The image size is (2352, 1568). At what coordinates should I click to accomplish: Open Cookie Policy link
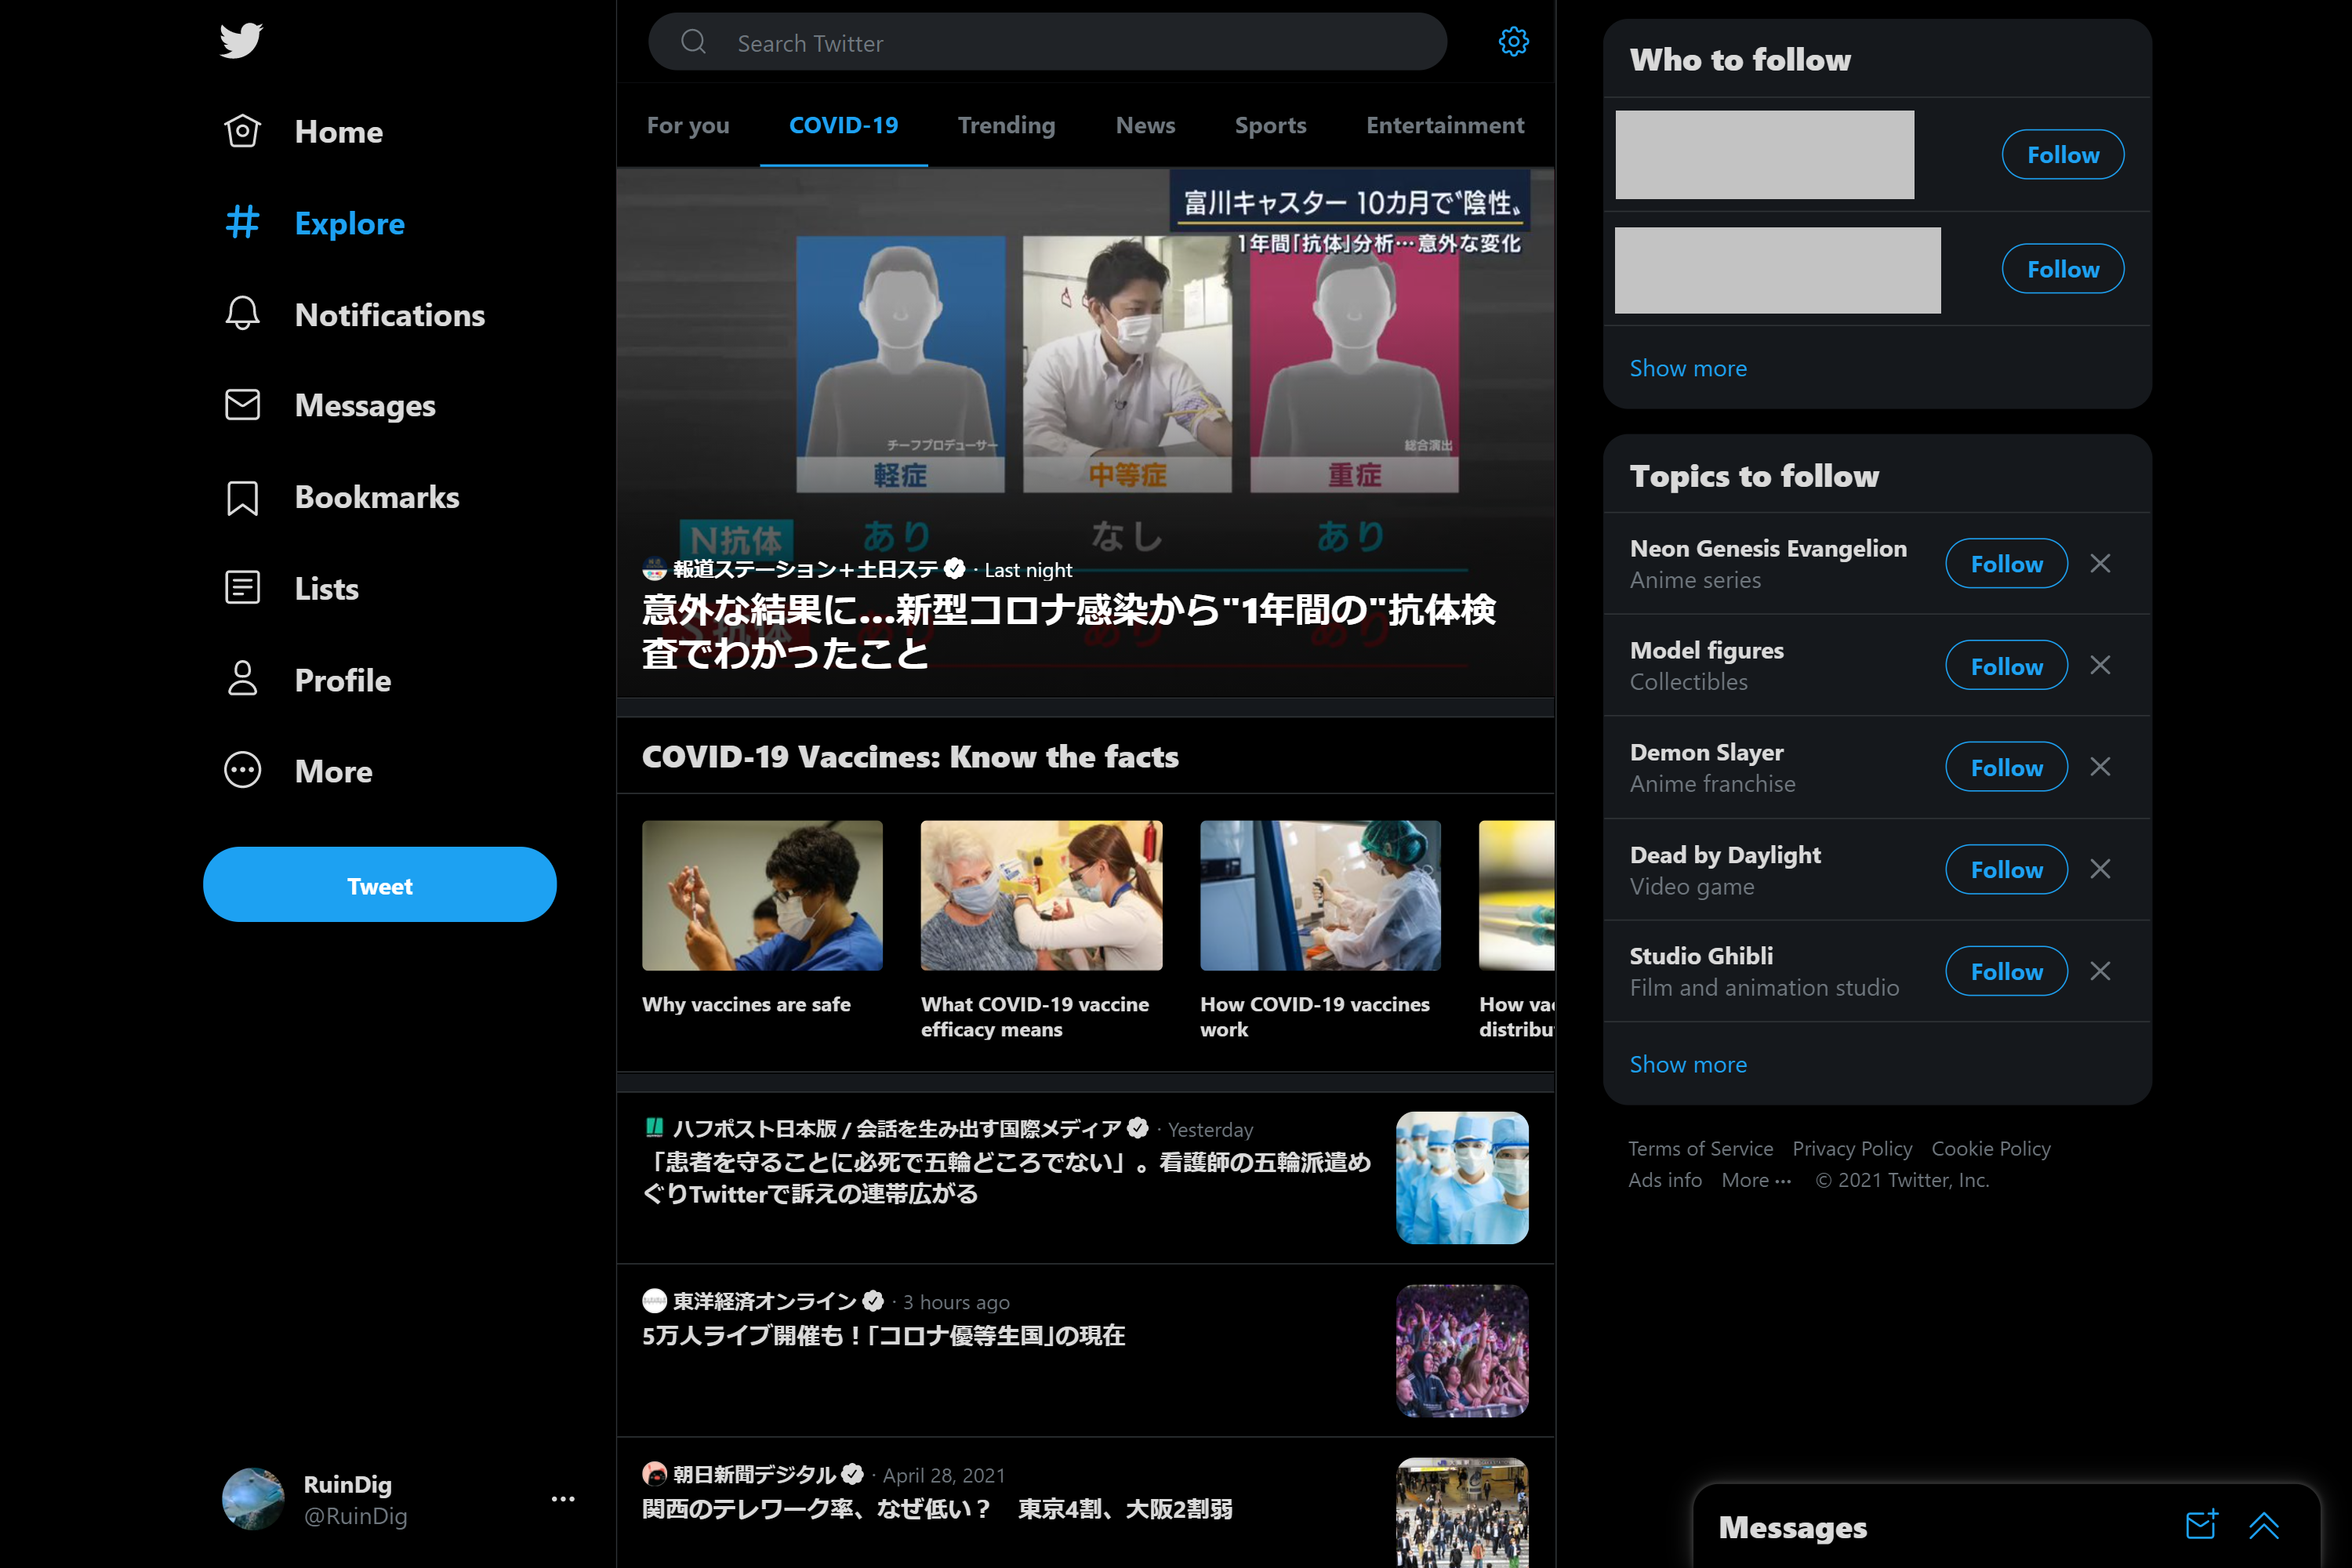coord(1990,1148)
